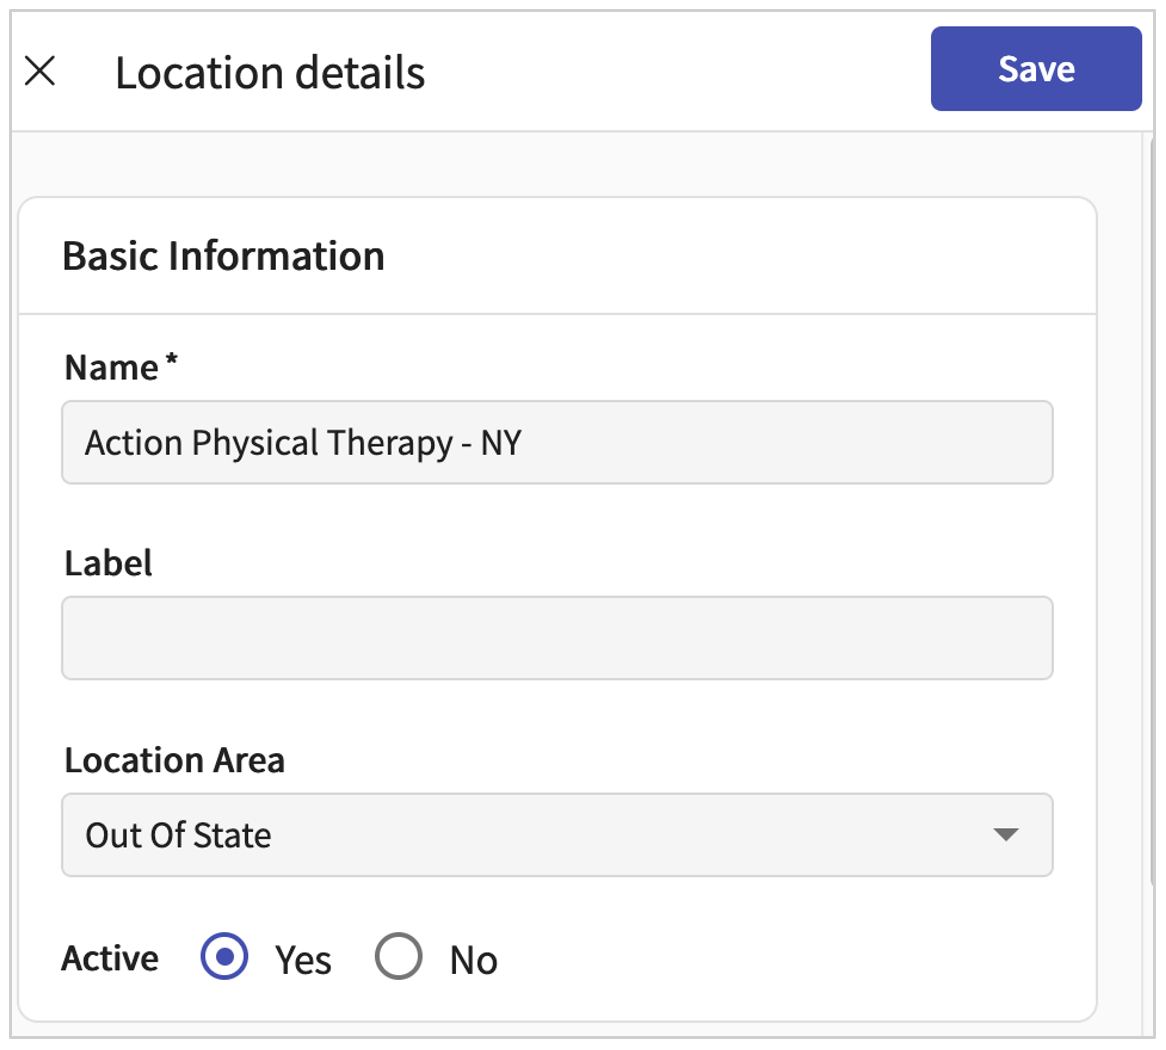This screenshot has width=1166, height=1050.
Task: Click the "Out Of State" selected value
Action: pyautogui.click(x=178, y=835)
